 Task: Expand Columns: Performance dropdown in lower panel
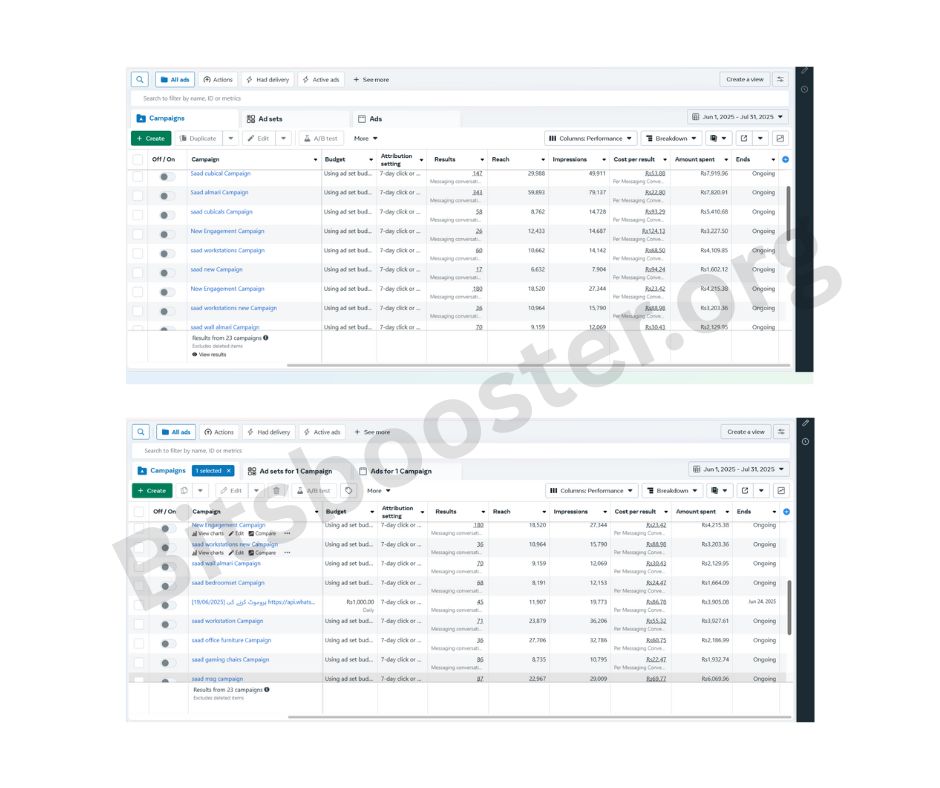[592, 491]
